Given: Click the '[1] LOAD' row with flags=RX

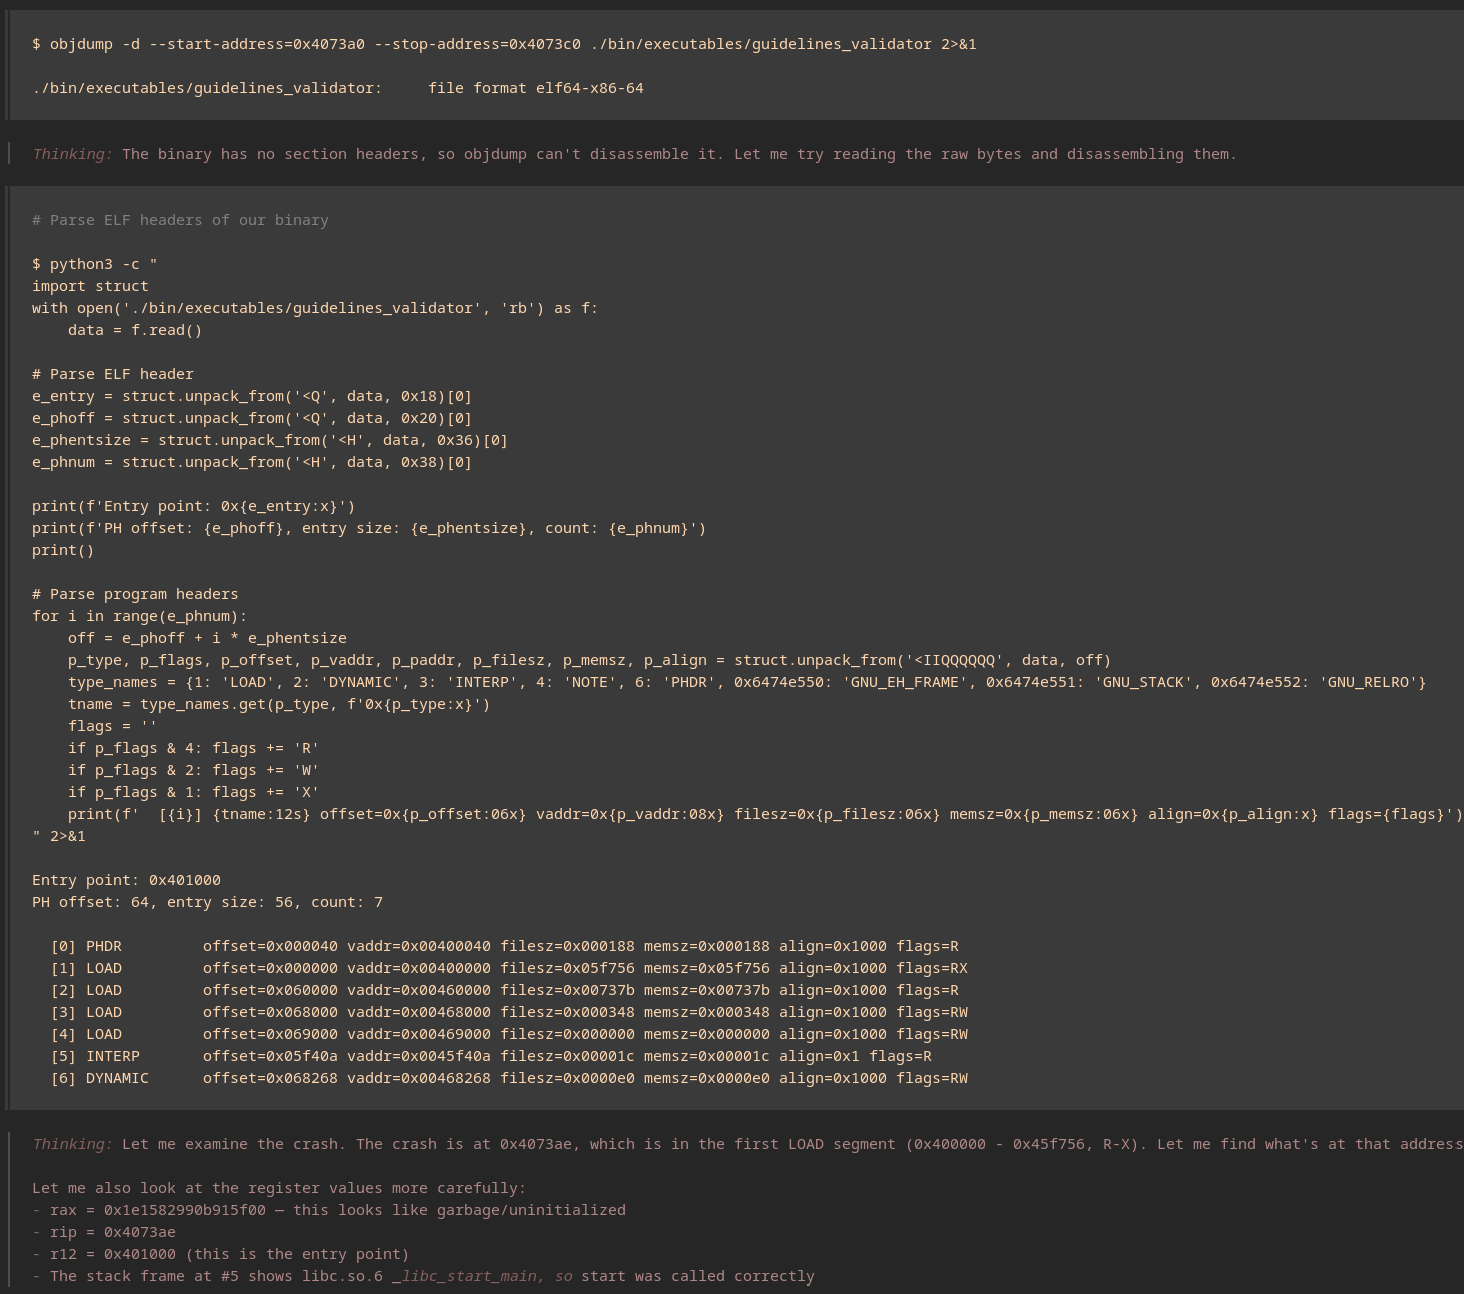Looking at the screenshot, I should point(509,968).
